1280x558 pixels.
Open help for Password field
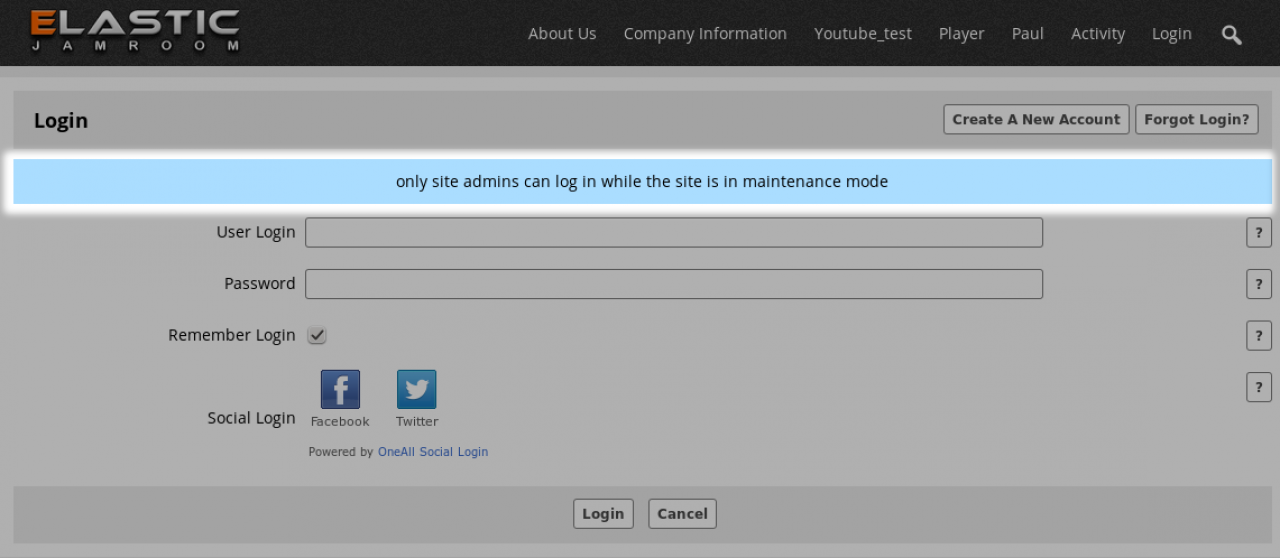pos(1258,284)
